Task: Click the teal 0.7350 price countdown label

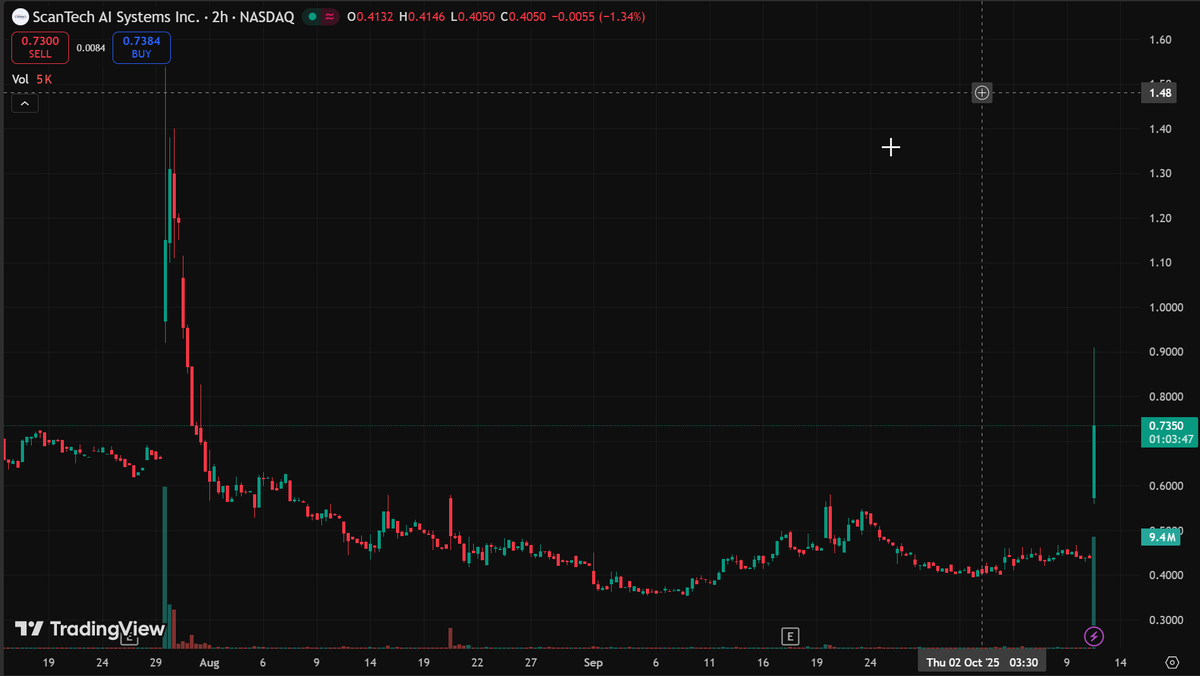Action: point(1168,430)
